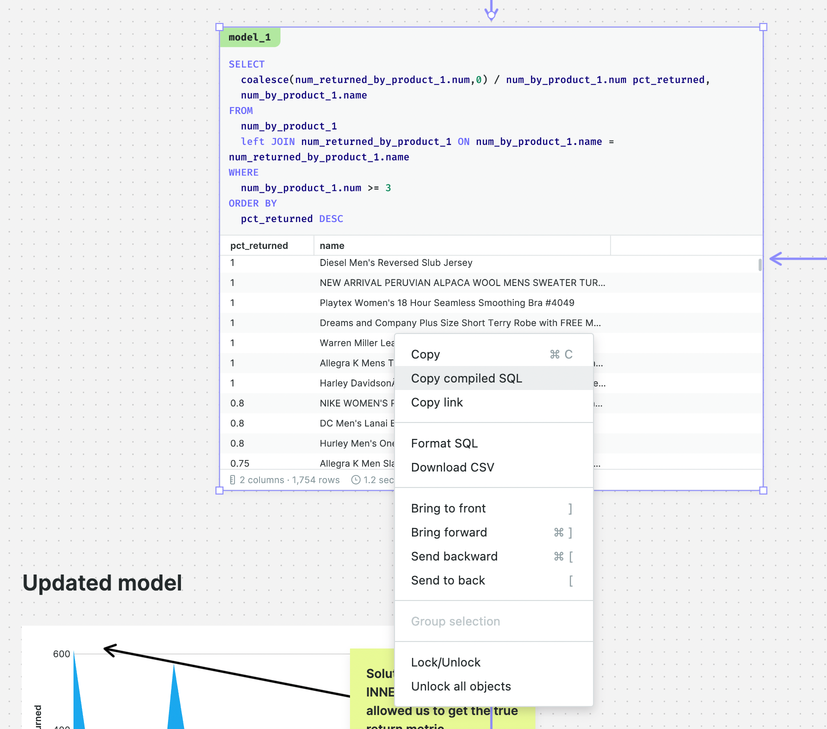Screen dimensions: 827x729
Task: Click Send backward menu item
Action: click(454, 556)
